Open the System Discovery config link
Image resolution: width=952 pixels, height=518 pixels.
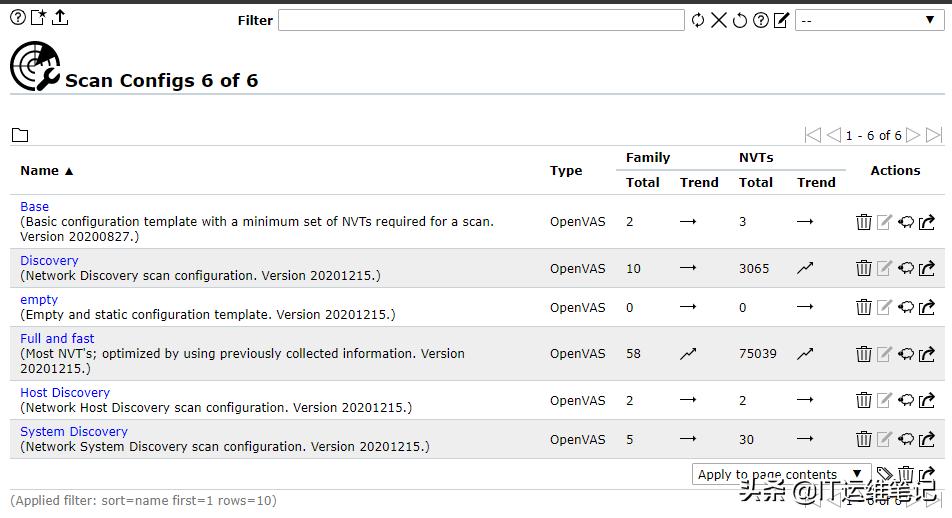[x=74, y=431]
